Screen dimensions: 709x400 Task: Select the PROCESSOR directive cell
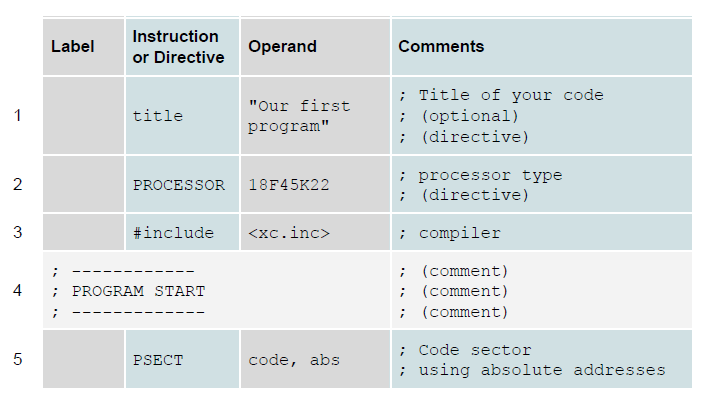click(182, 184)
